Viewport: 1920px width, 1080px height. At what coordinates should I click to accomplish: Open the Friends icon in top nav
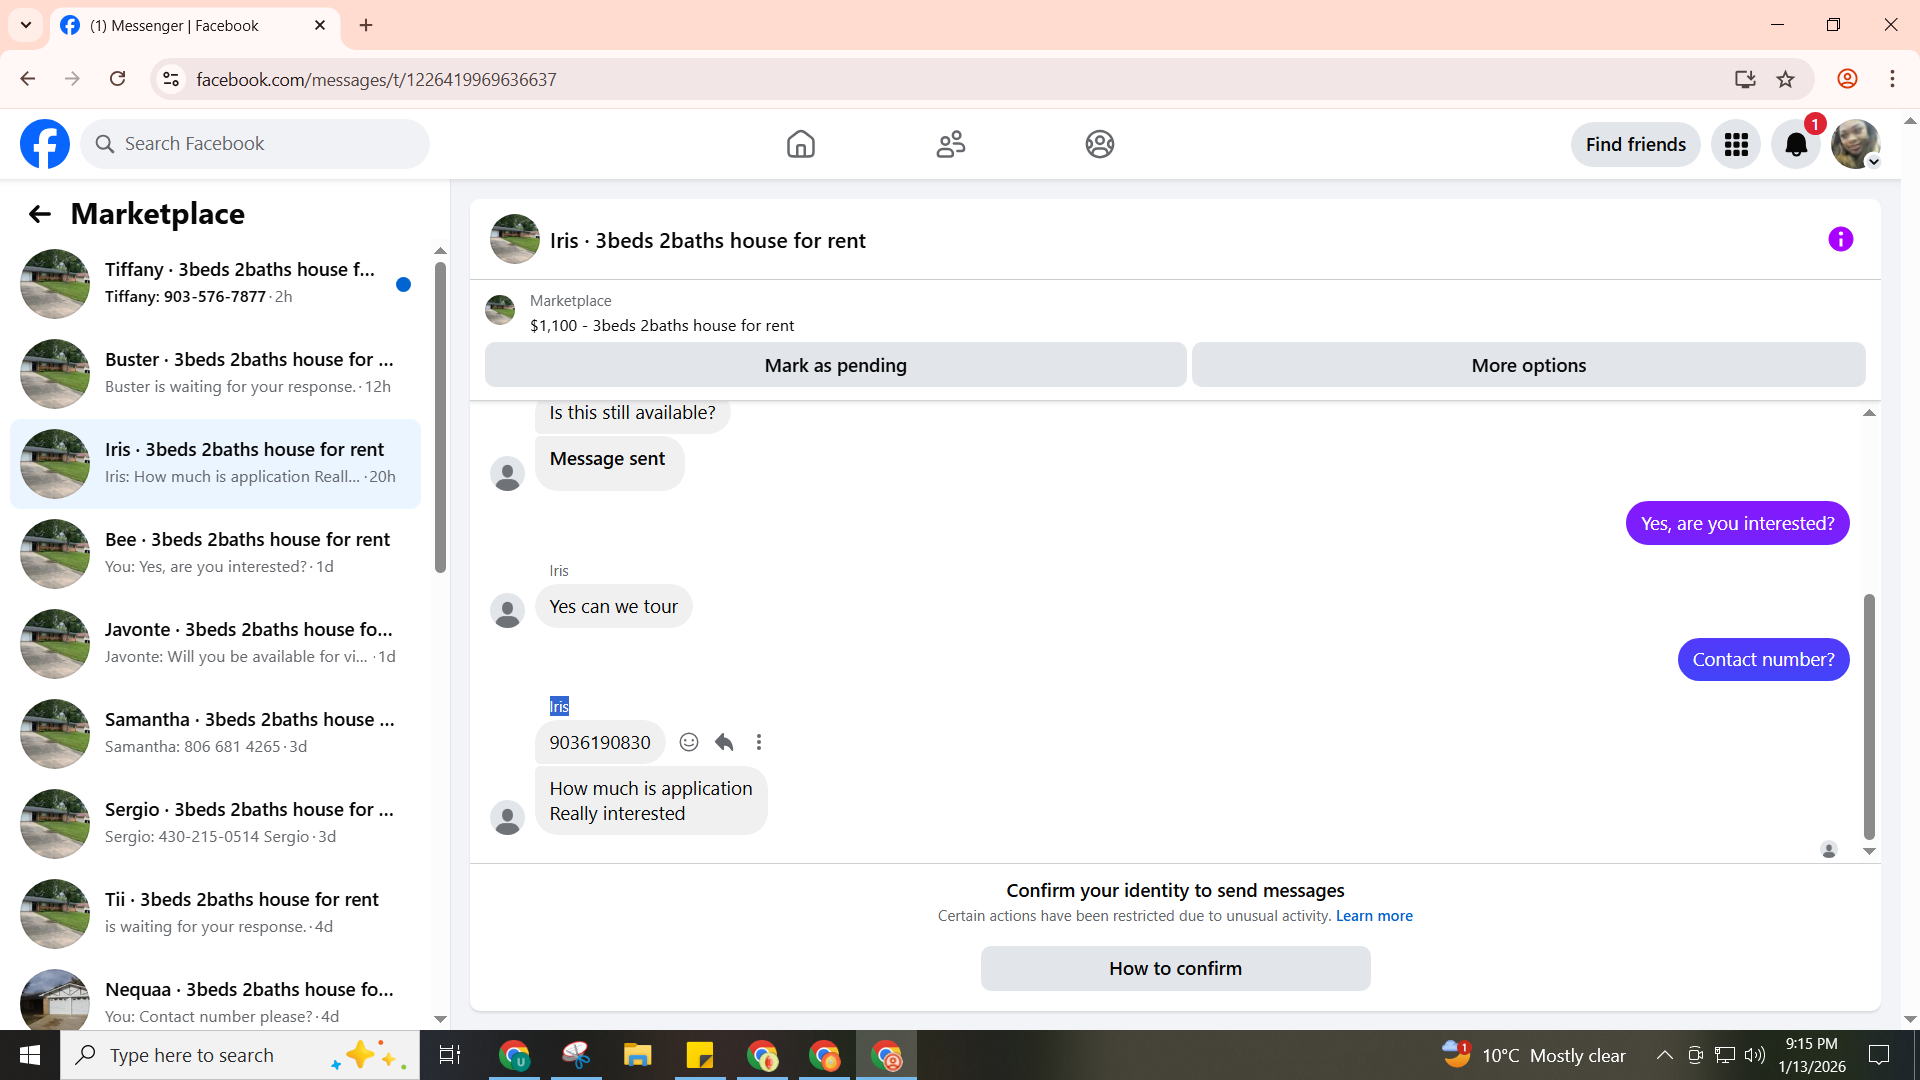pos(950,144)
